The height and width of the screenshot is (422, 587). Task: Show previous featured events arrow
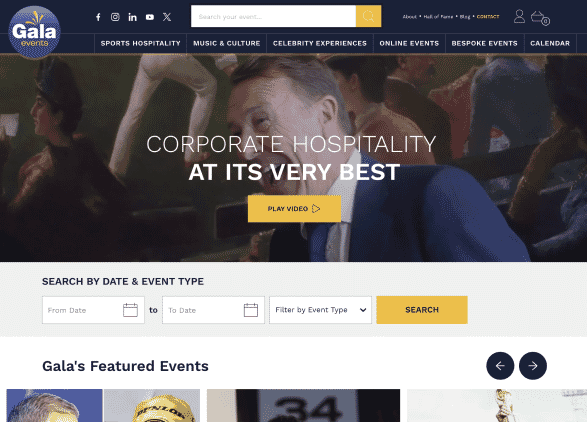pos(500,366)
